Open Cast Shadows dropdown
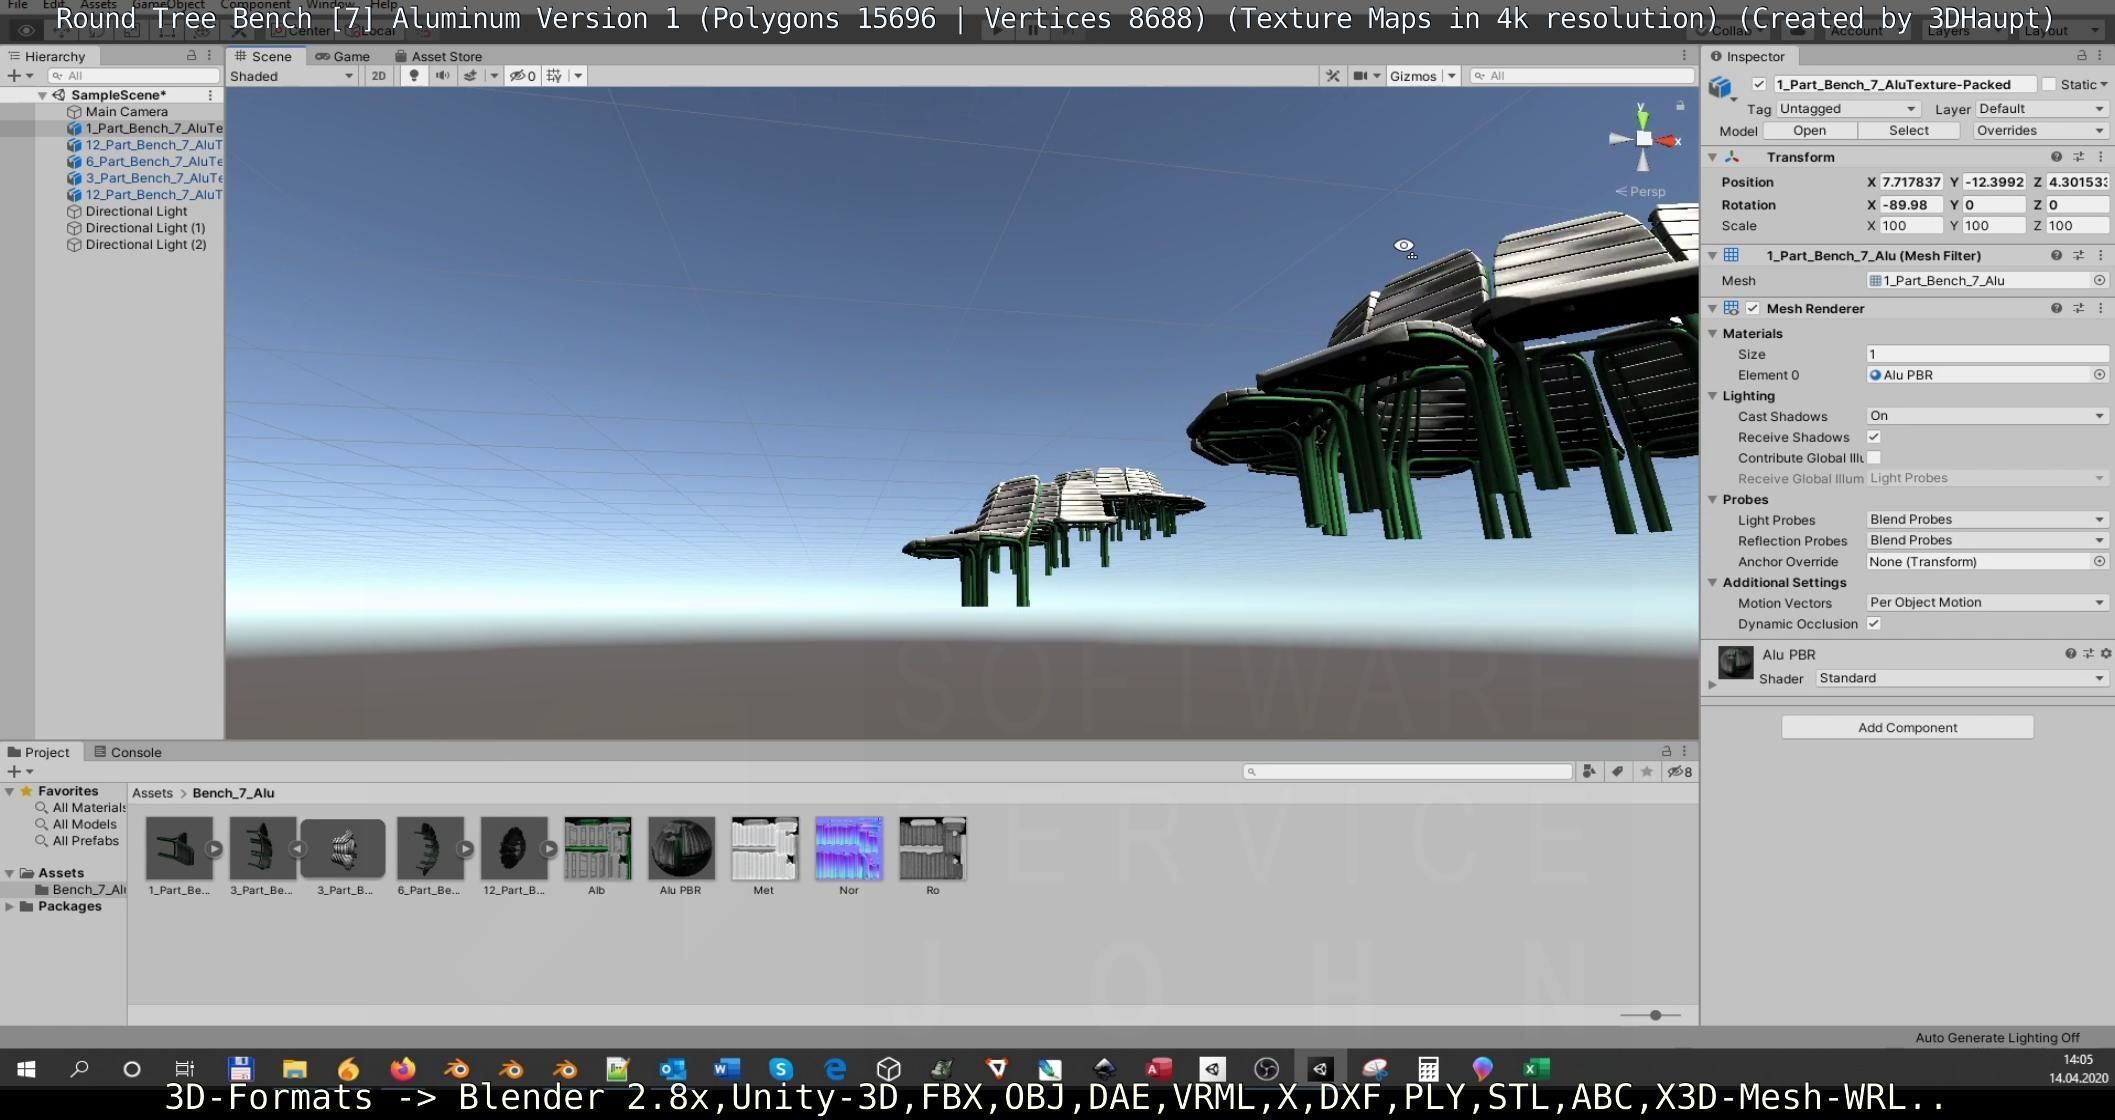The width and height of the screenshot is (2115, 1120). [x=1986, y=416]
